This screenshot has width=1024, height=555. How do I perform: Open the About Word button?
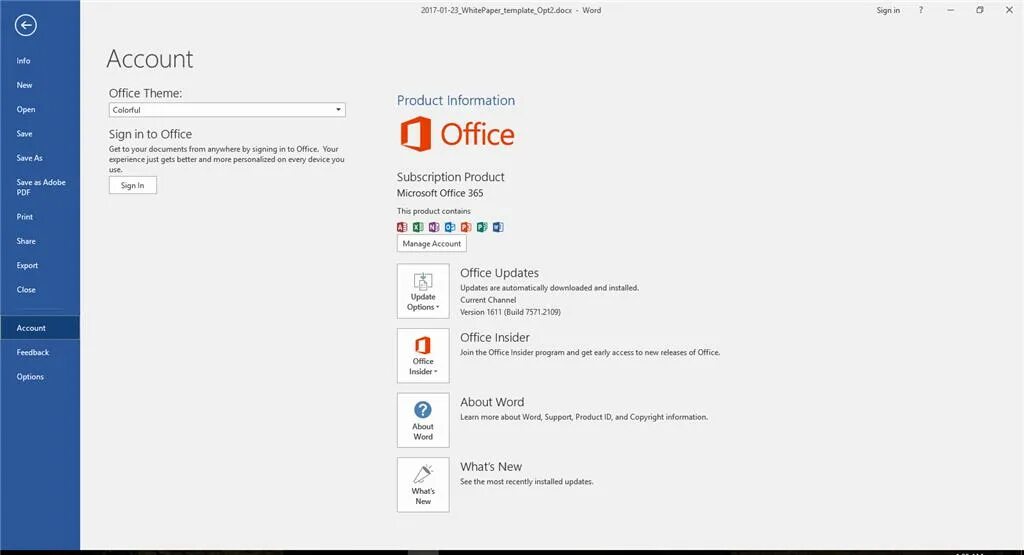point(423,420)
